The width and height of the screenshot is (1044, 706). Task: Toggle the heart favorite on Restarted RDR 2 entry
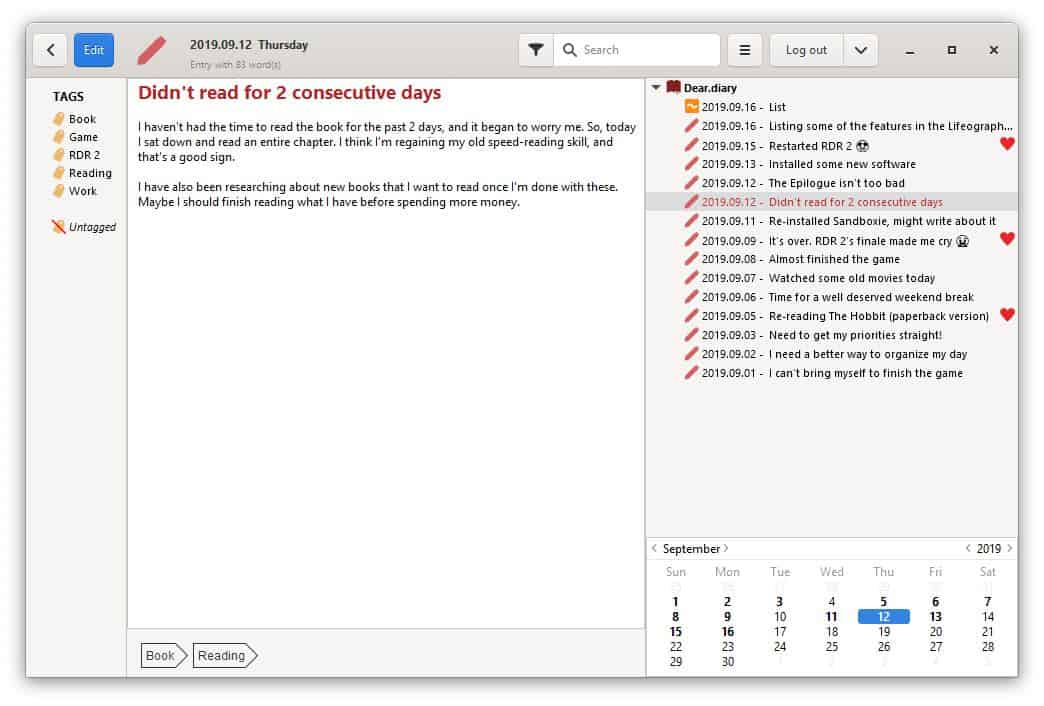[x=1005, y=144]
